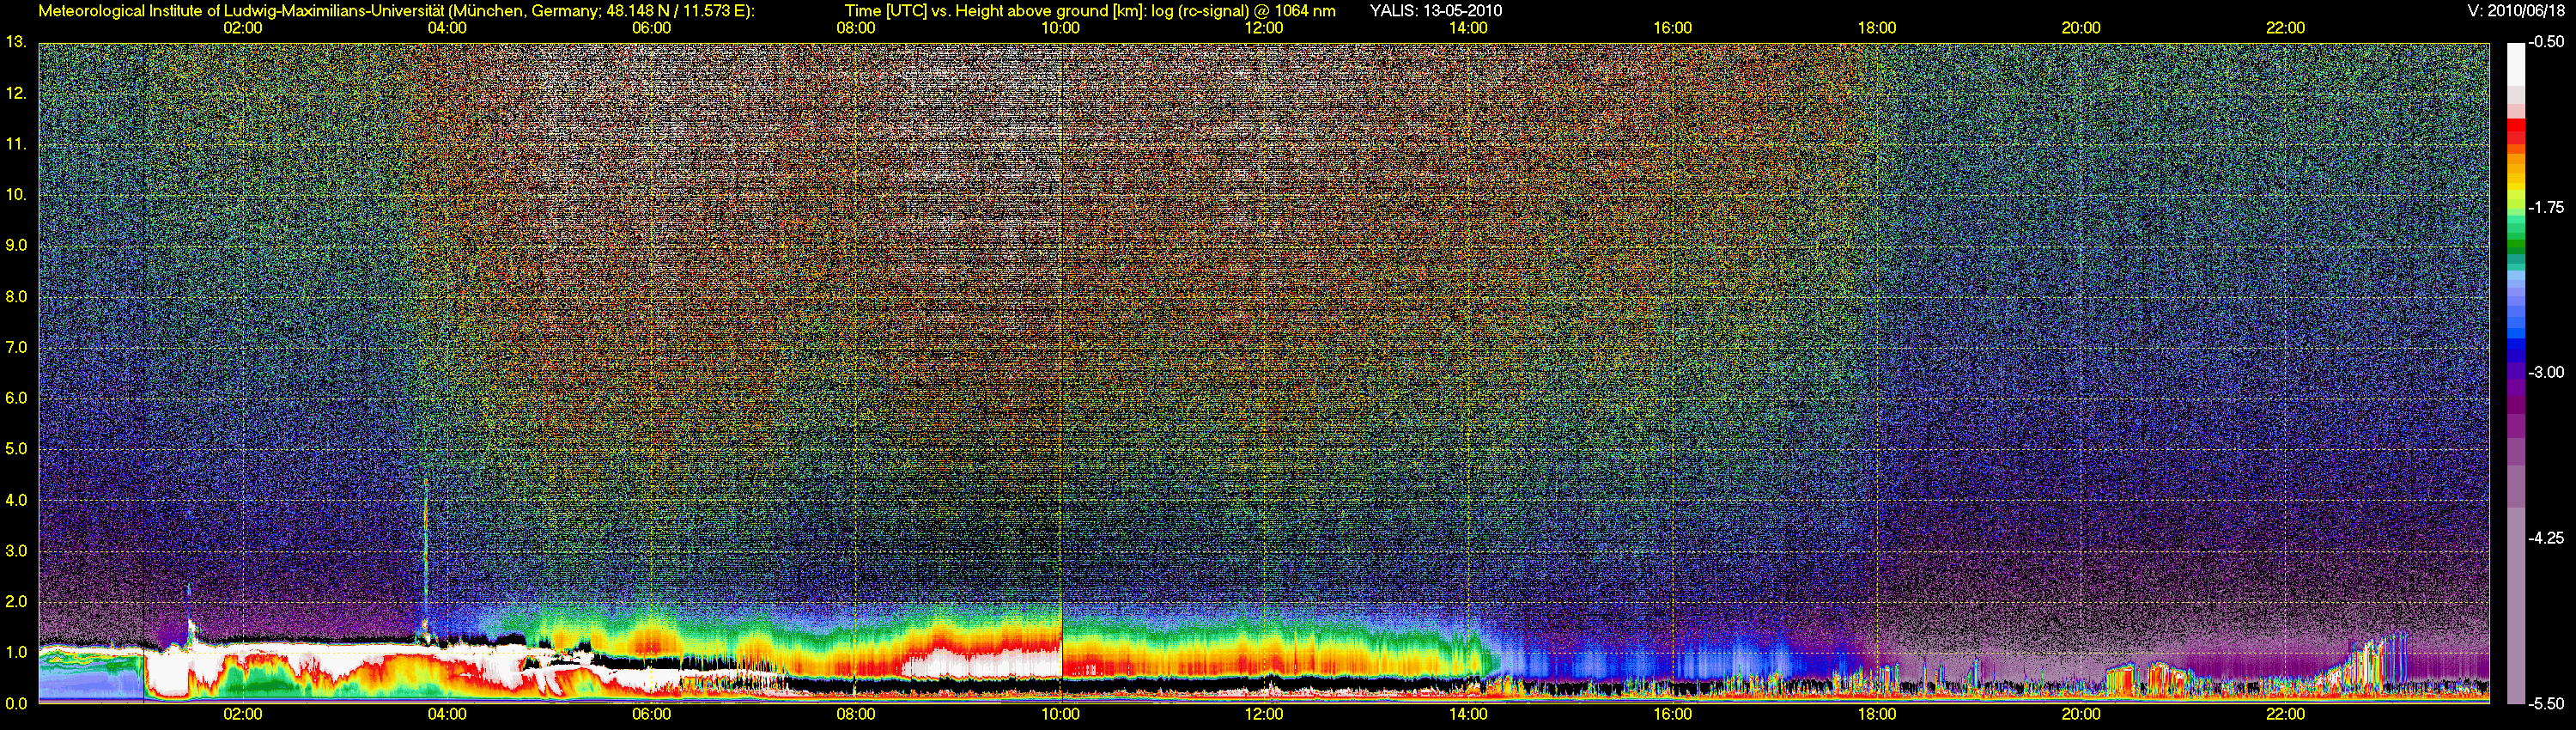The height and width of the screenshot is (730, 2576).
Task: Click the 10:00 label on the top time axis
Action: 1060,28
